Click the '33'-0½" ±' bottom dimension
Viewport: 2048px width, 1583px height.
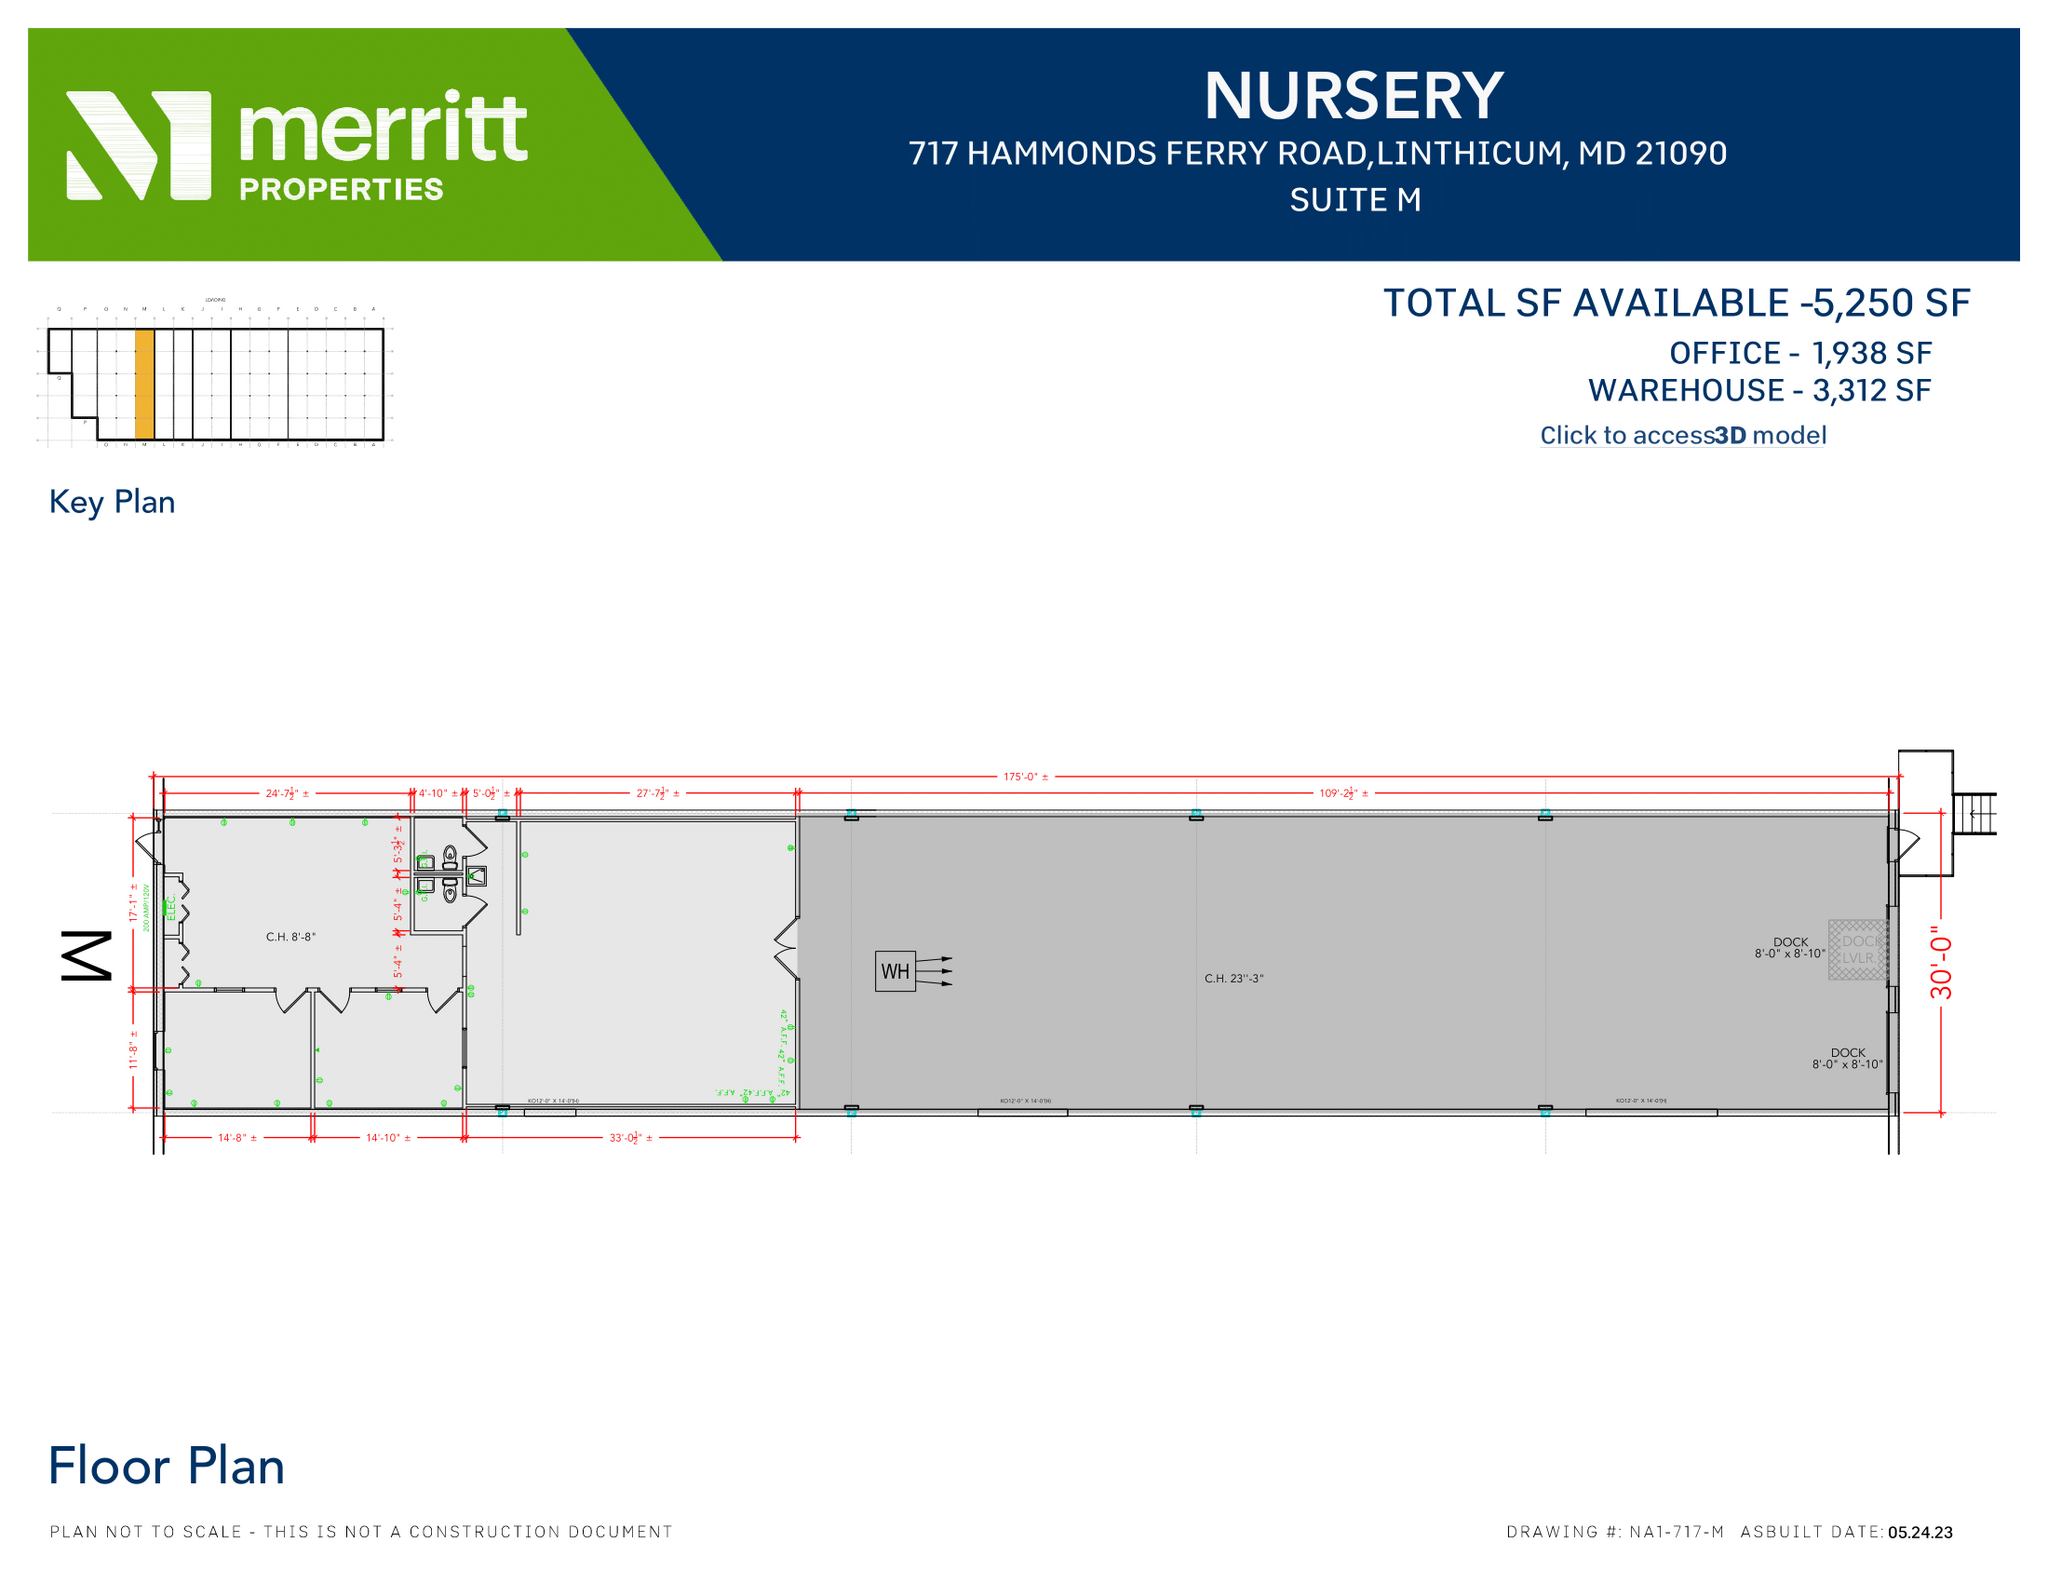[x=631, y=1138]
